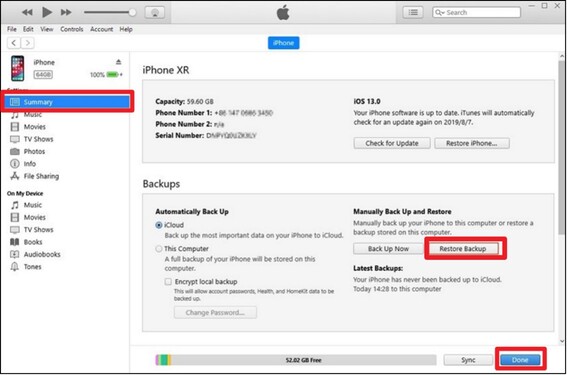567x375 pixels.
Task: Click into the Search field
Action: coord(476,12)
